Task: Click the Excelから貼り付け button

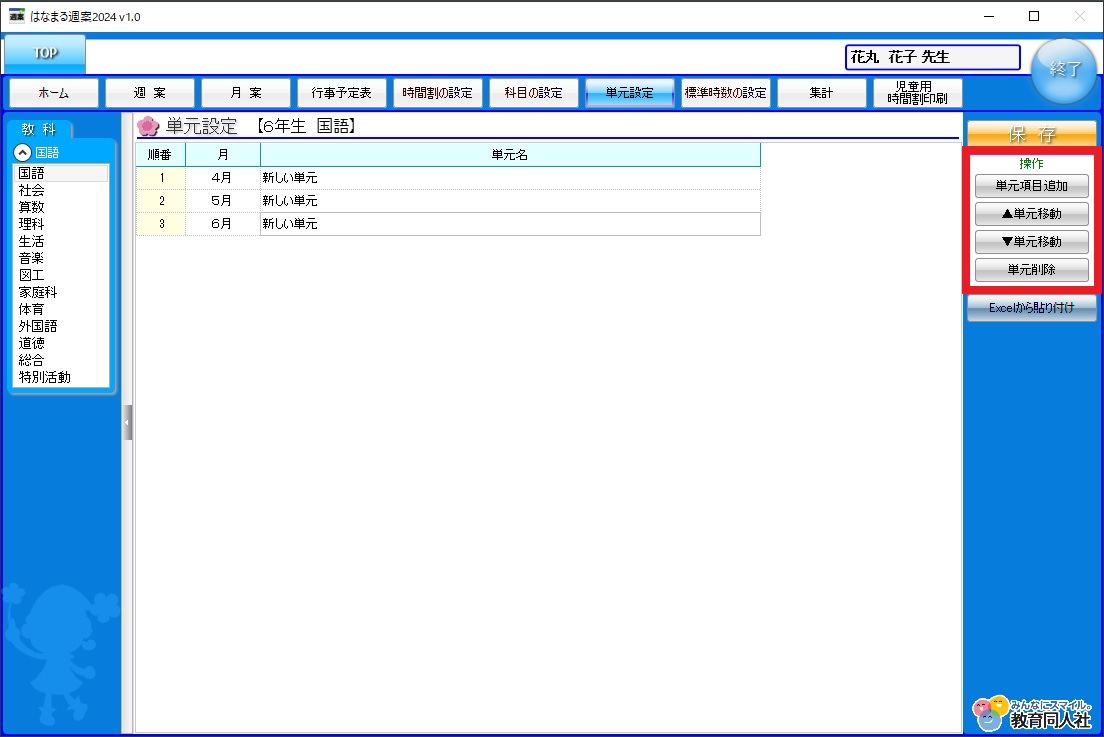Action: click(1031, 308)
